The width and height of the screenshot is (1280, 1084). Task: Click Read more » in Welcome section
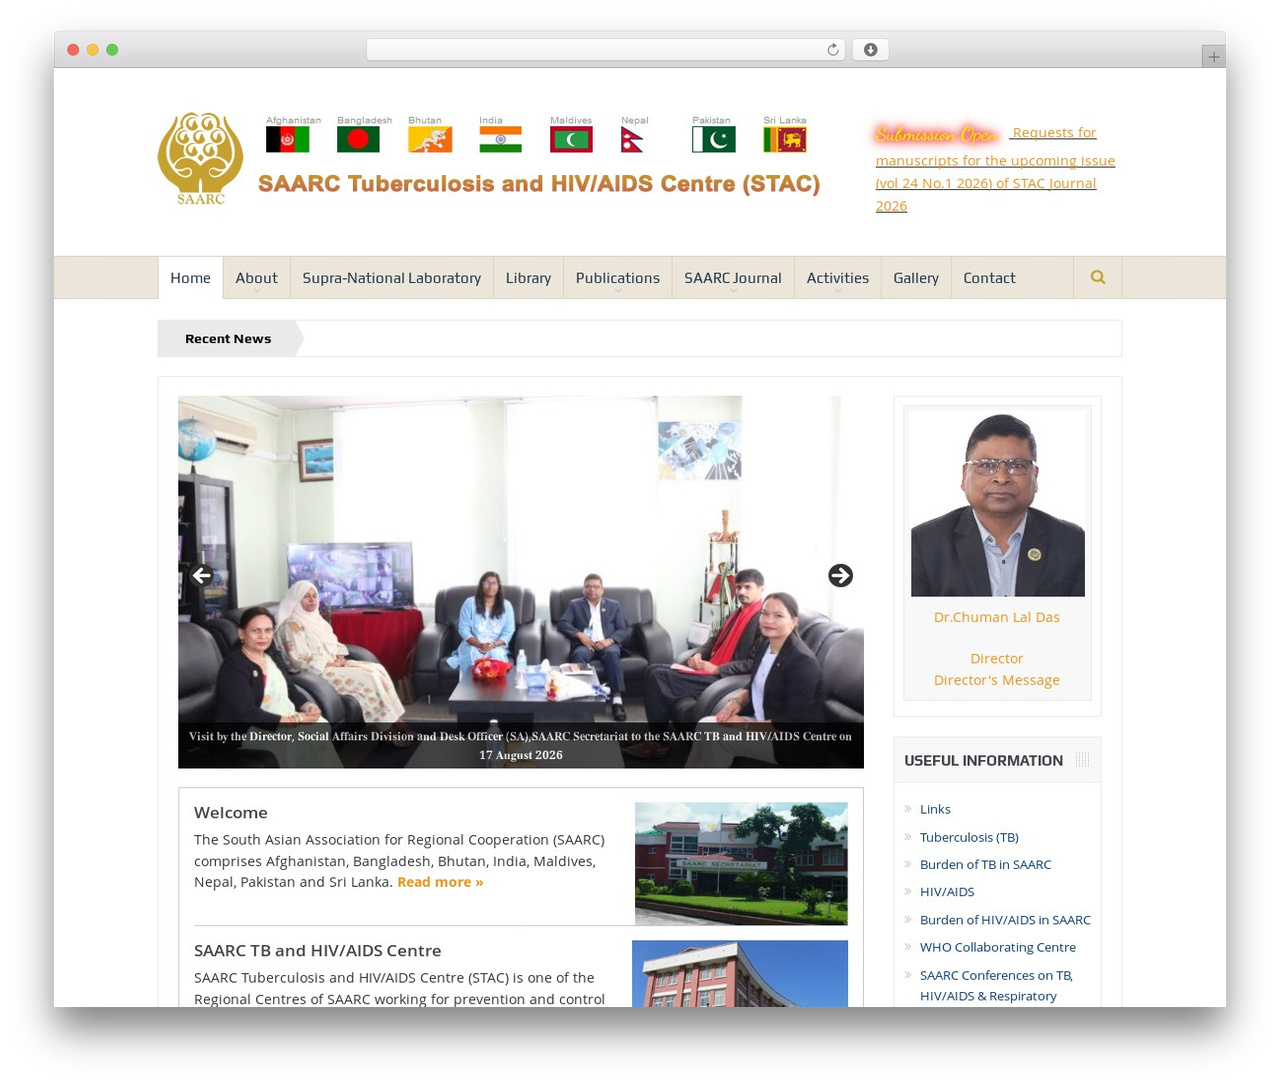pos(440,882)
